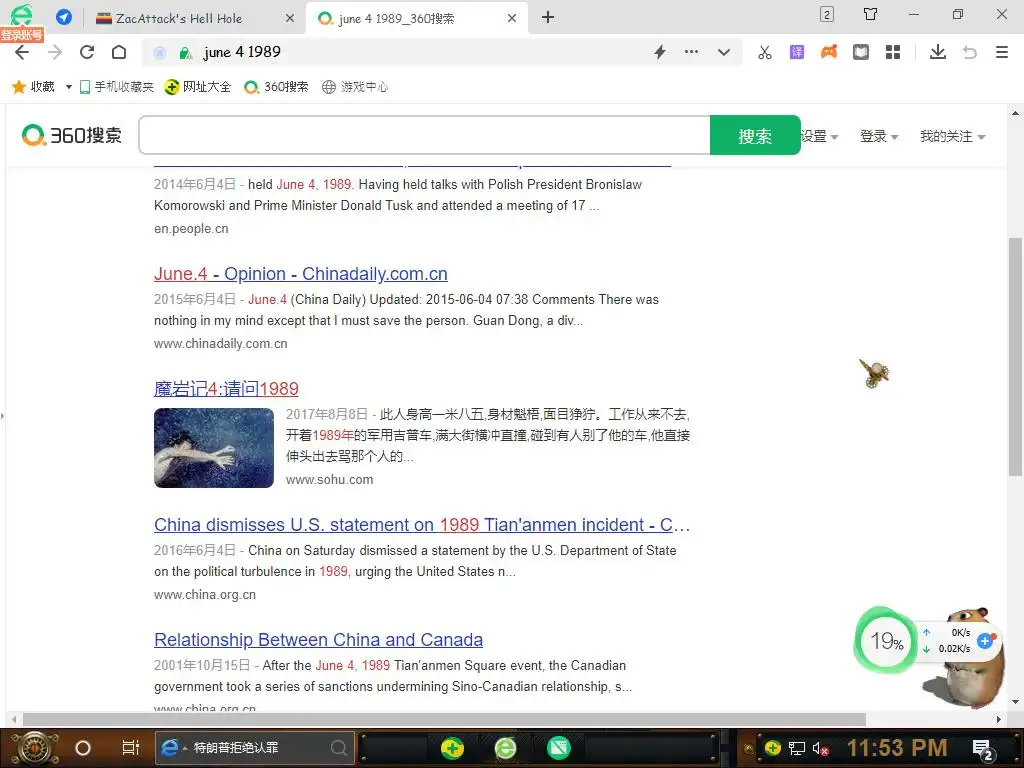The image size is (1024, 768).
Task: Open the notification center icon
Action: 983,749
